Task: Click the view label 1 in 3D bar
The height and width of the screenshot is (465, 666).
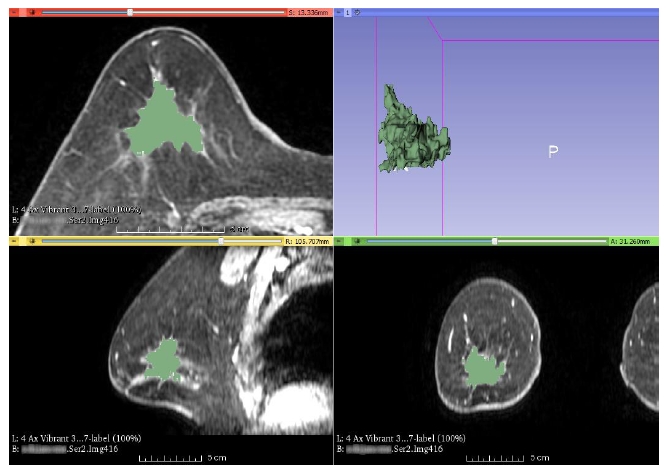Action: point(347,13)
